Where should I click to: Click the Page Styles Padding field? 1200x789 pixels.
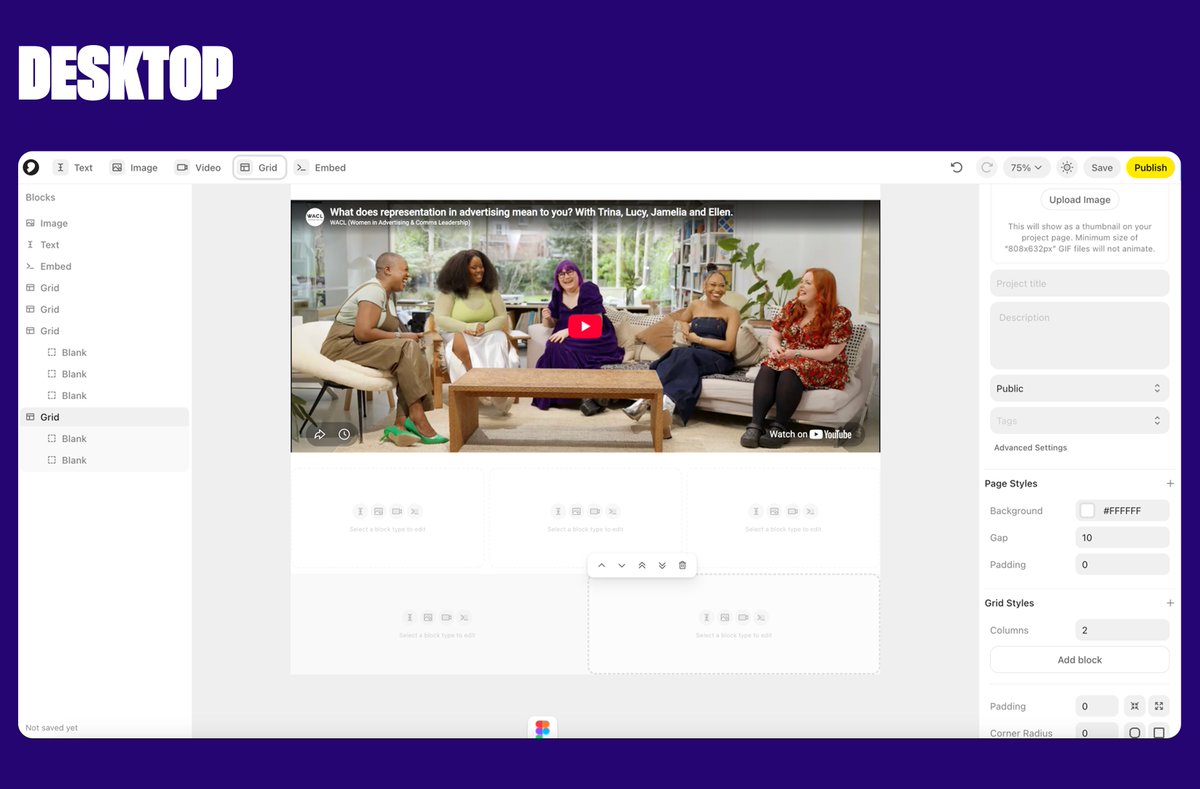(1122, 564)
